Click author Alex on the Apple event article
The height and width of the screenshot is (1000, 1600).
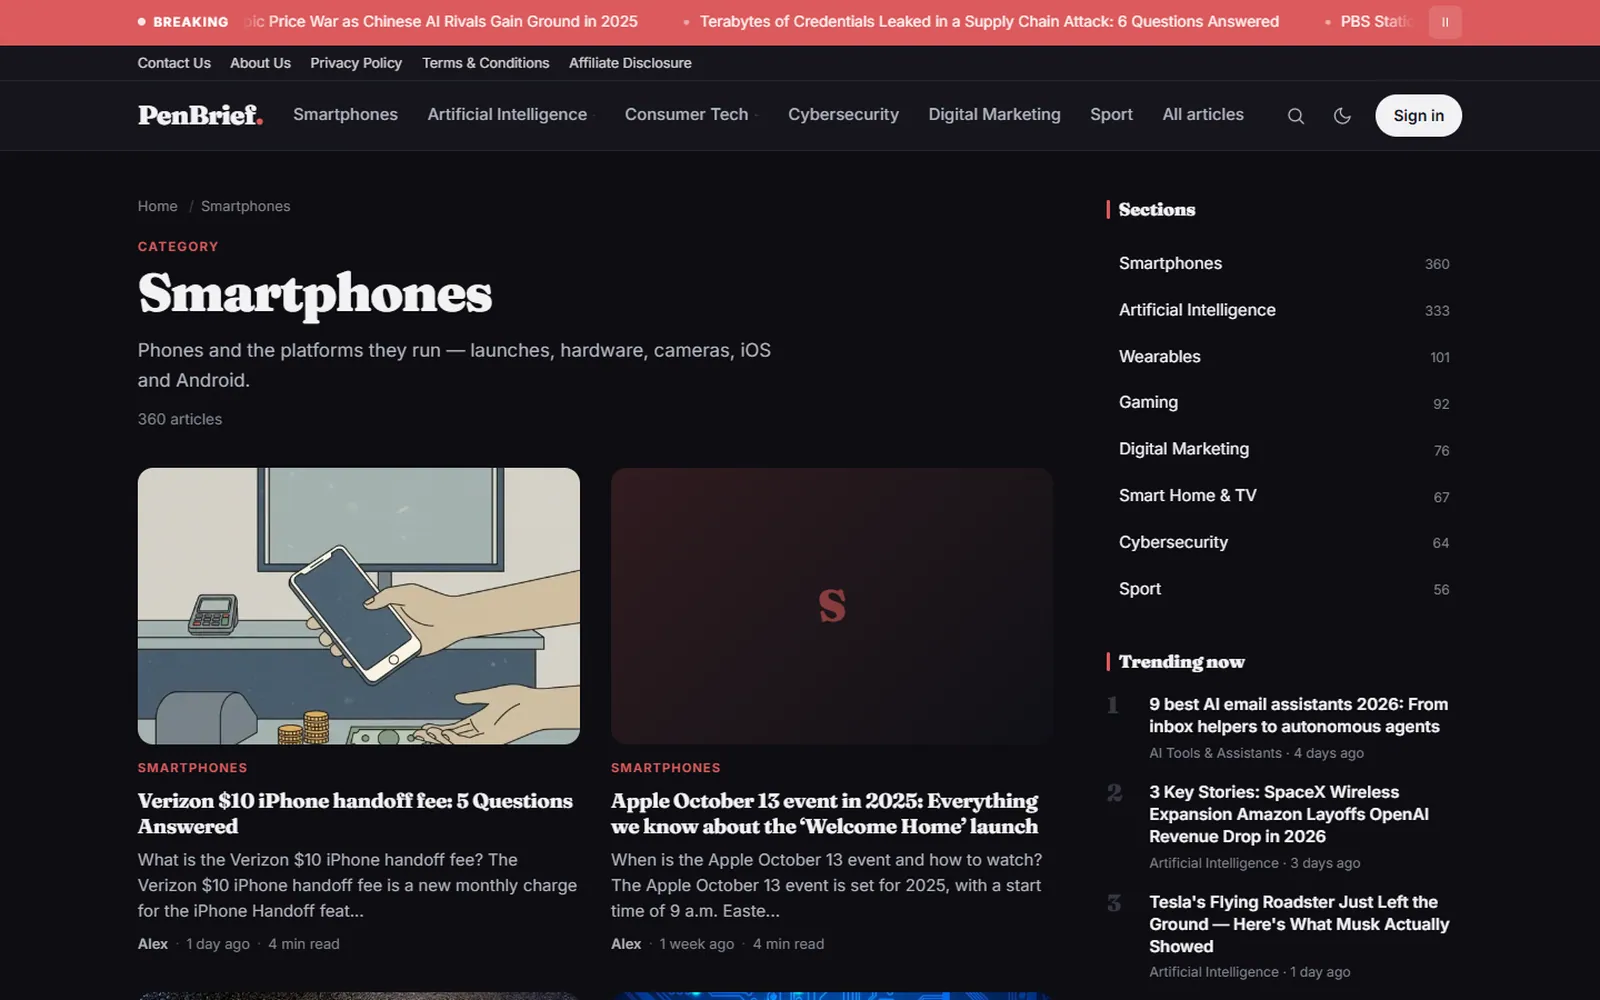tap(626, 944)
